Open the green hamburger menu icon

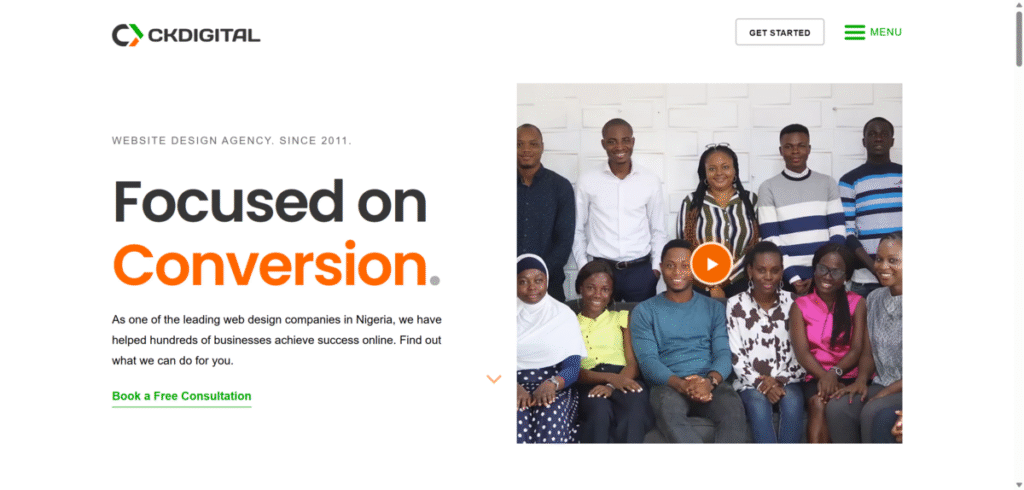[854, 32]
